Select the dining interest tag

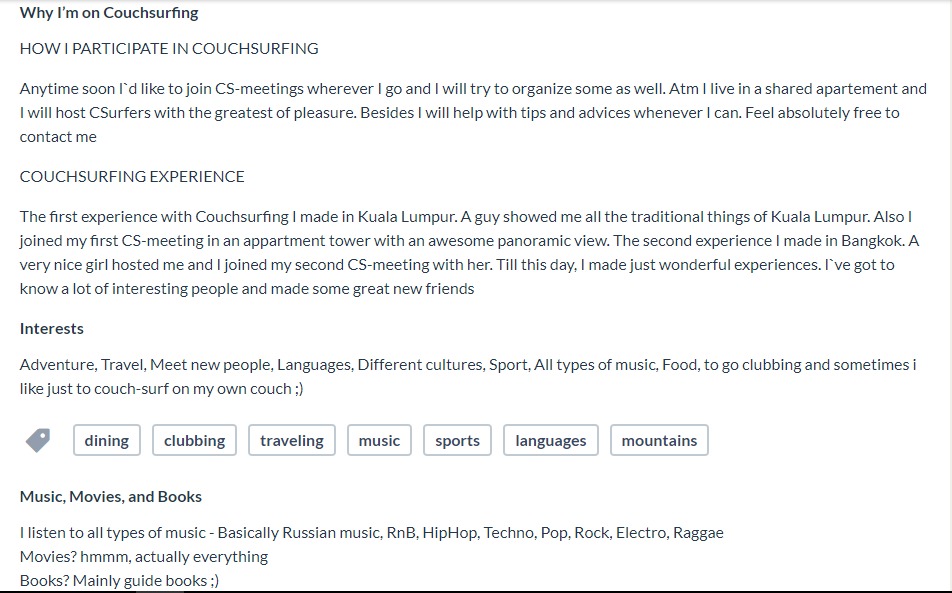tap(107, 440)
